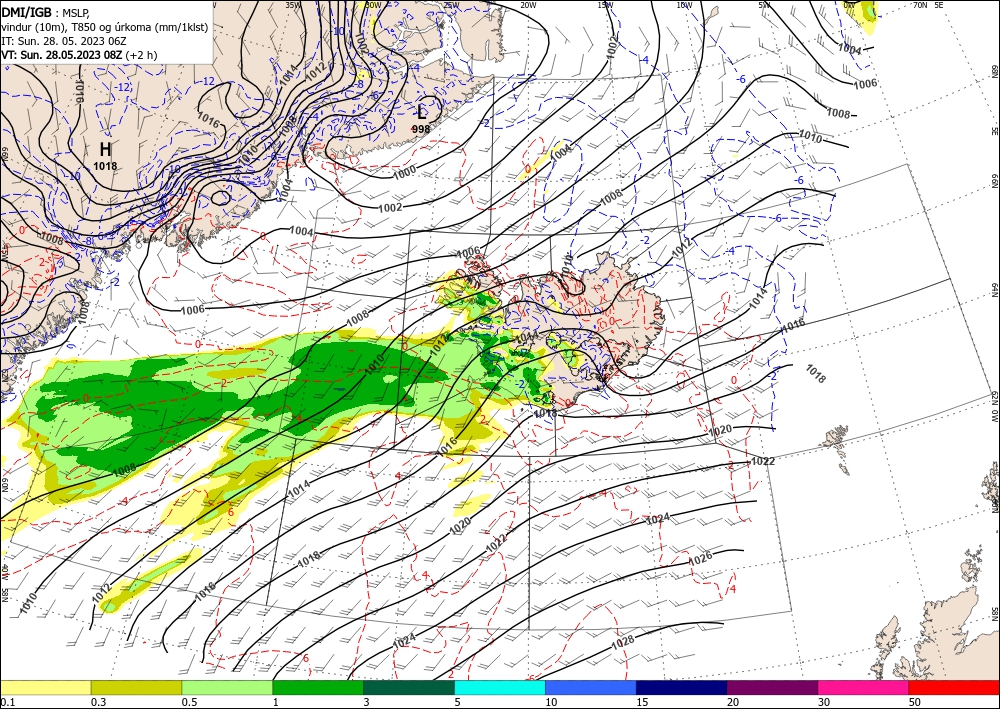Click the '64N' latitude label

tap(995, 290)
